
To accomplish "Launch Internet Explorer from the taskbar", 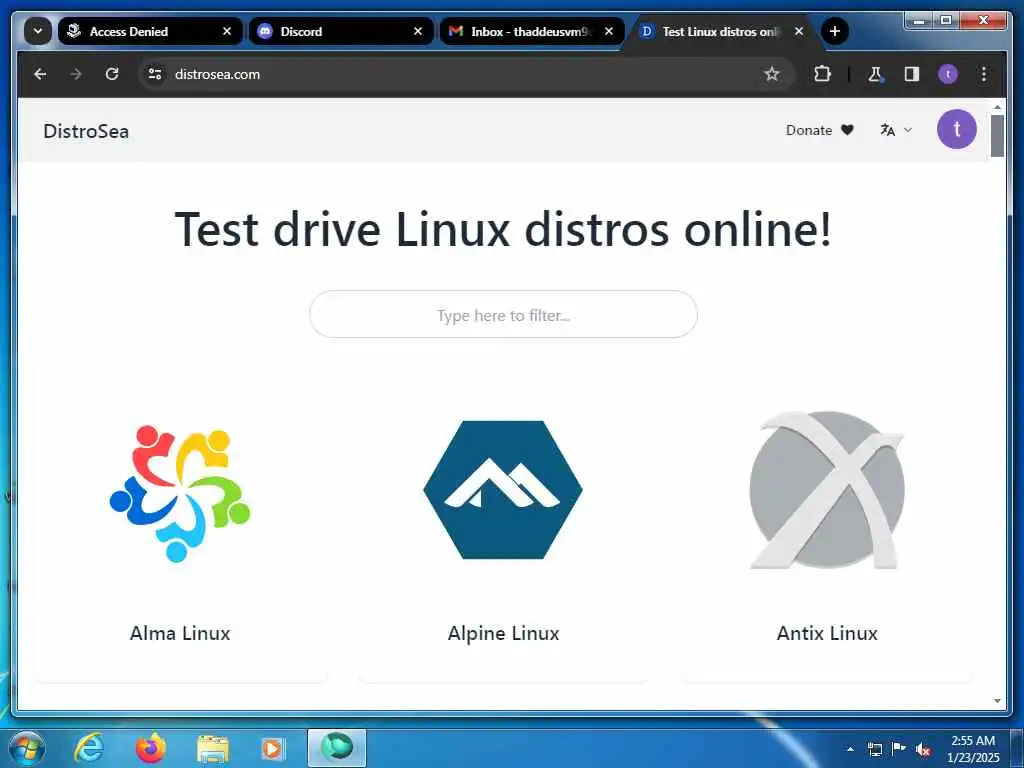I will coord(89,748).
